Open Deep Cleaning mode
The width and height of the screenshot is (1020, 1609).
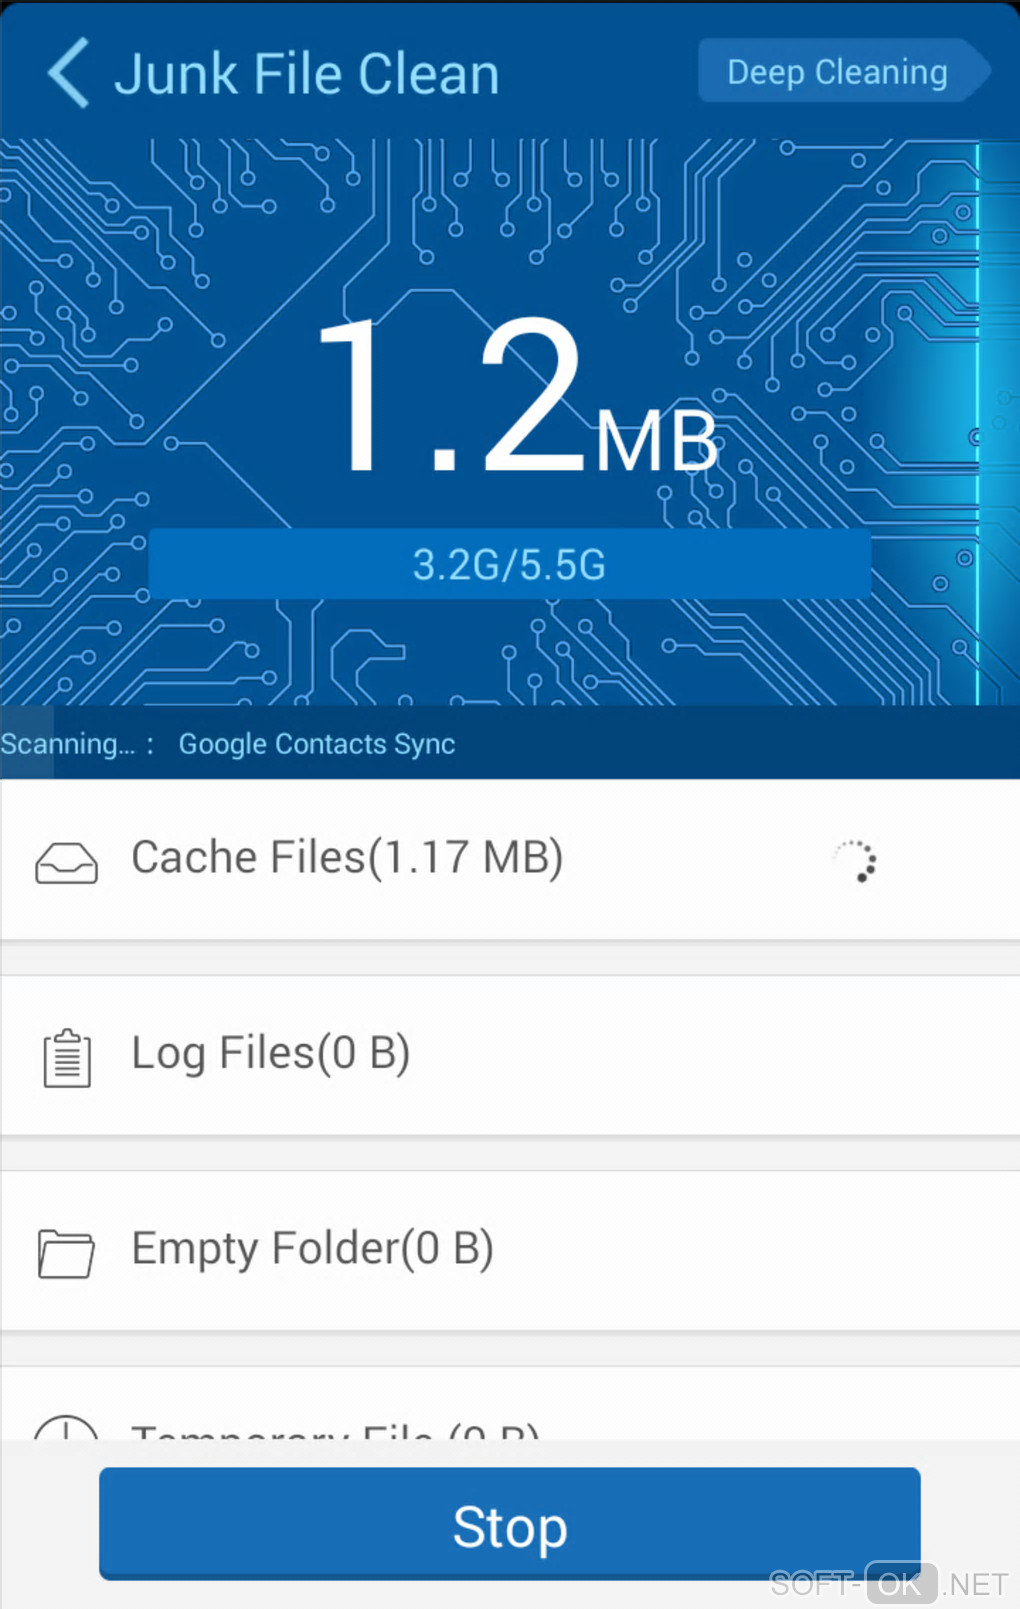coord(839,72)
